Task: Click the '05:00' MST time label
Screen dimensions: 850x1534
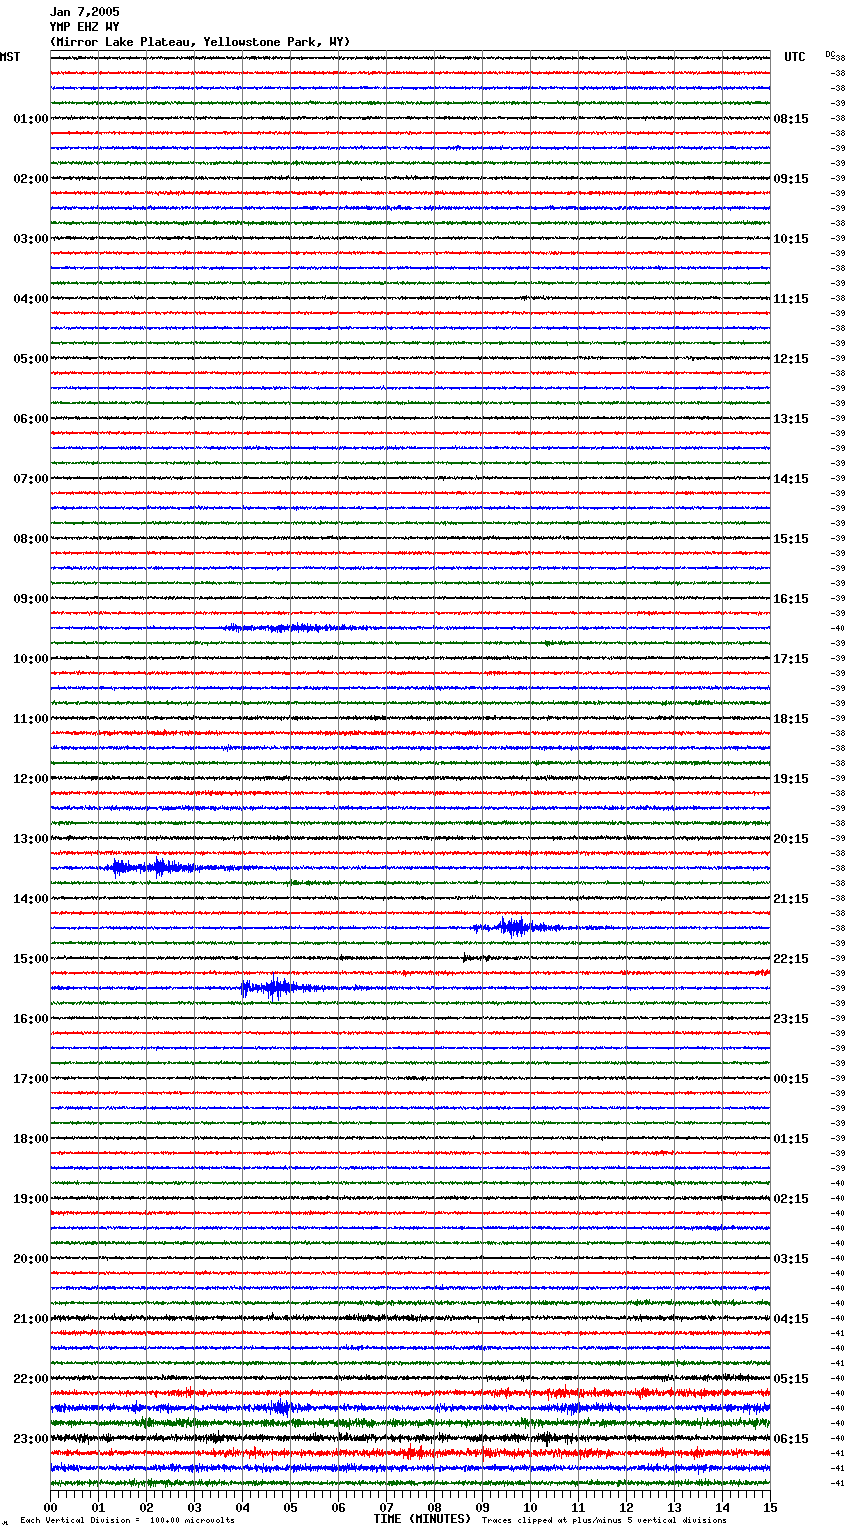Action: click(x=31, y=359)
